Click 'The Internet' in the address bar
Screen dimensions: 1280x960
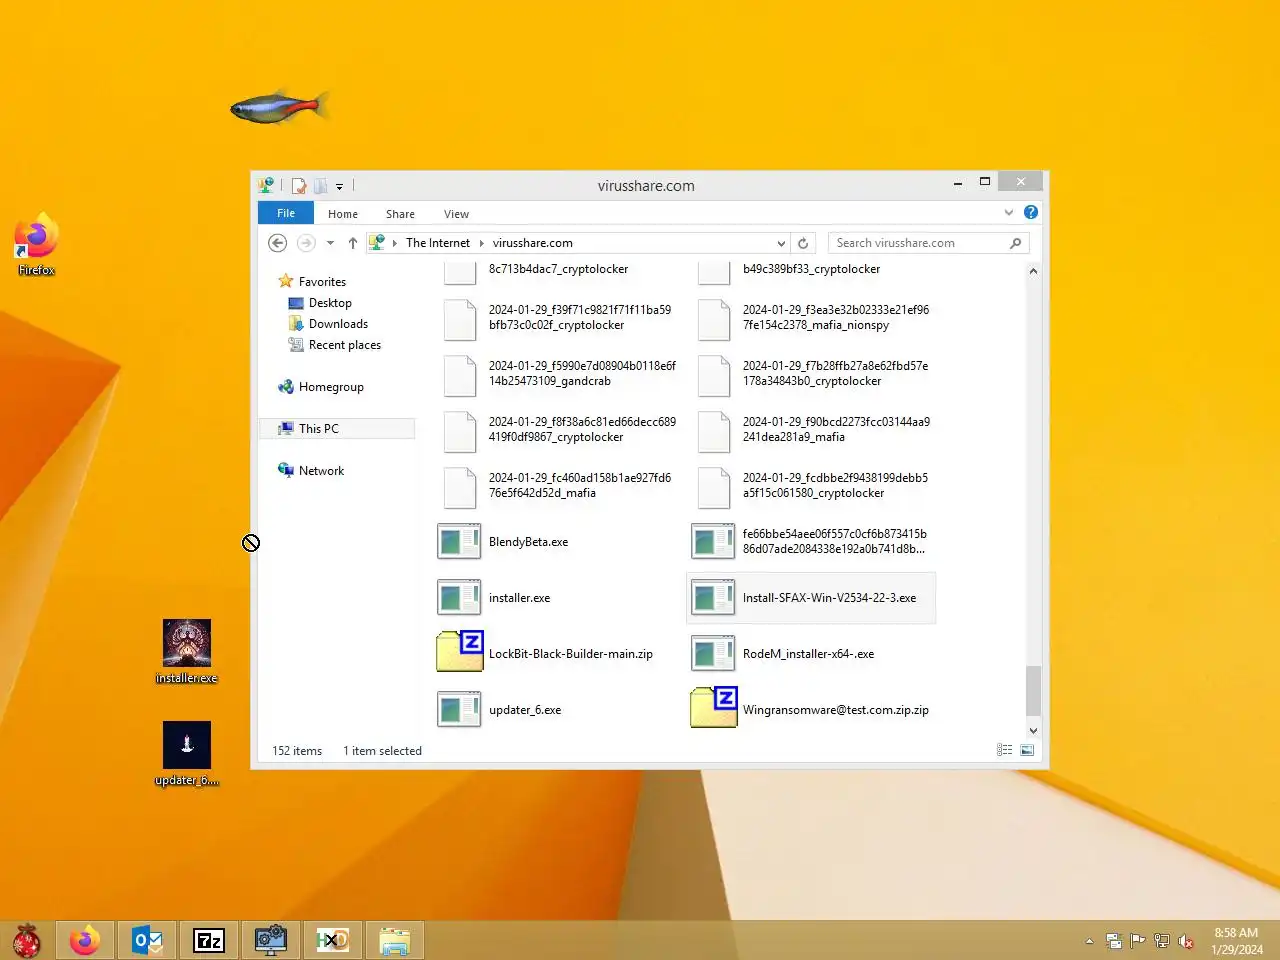(x=437, y=243)
